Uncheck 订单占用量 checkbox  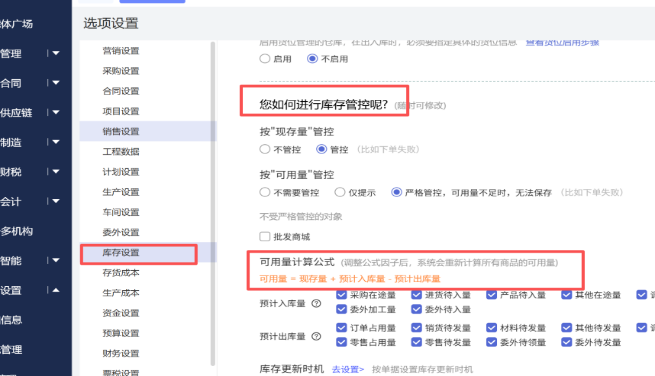[x=341, y=328]
